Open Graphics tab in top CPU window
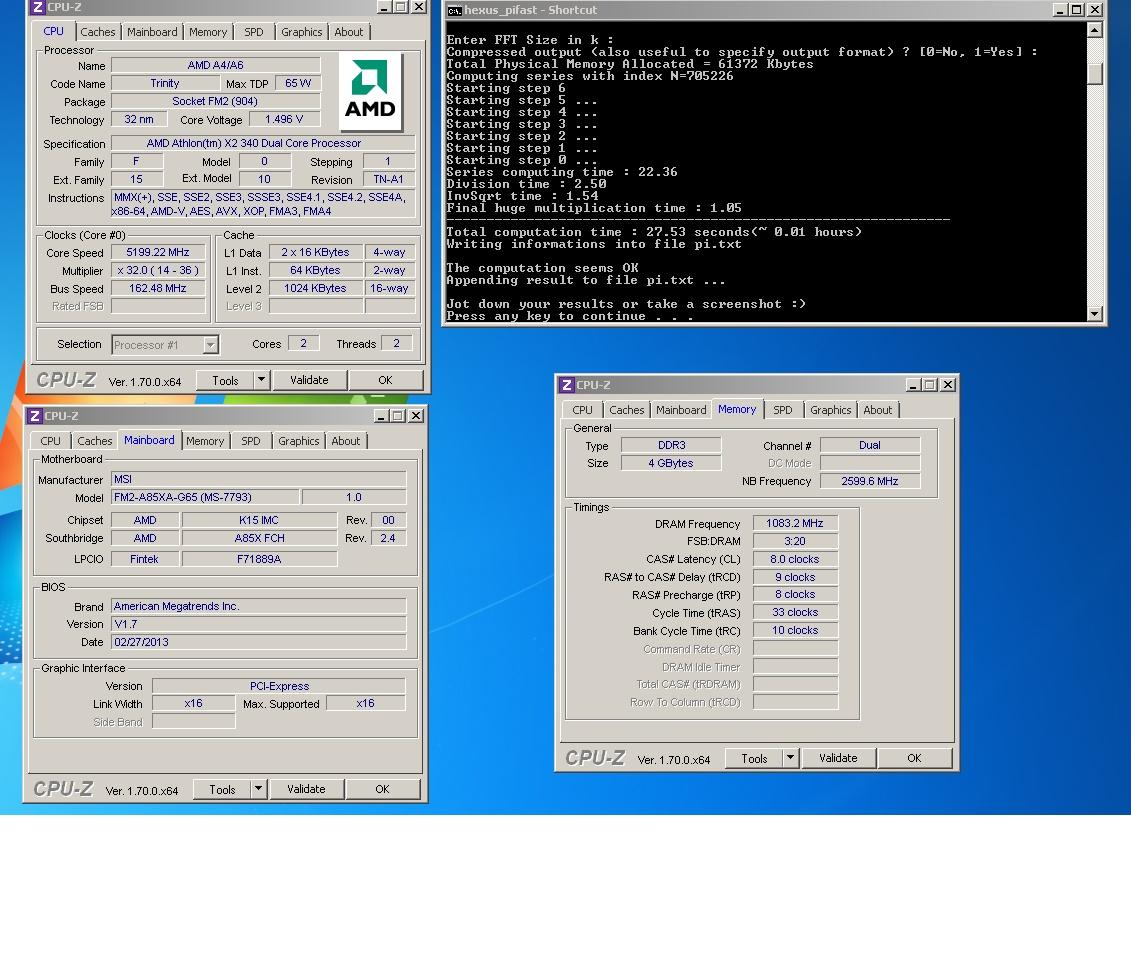This screenshot has height=961, width=1131. (302, 32)
